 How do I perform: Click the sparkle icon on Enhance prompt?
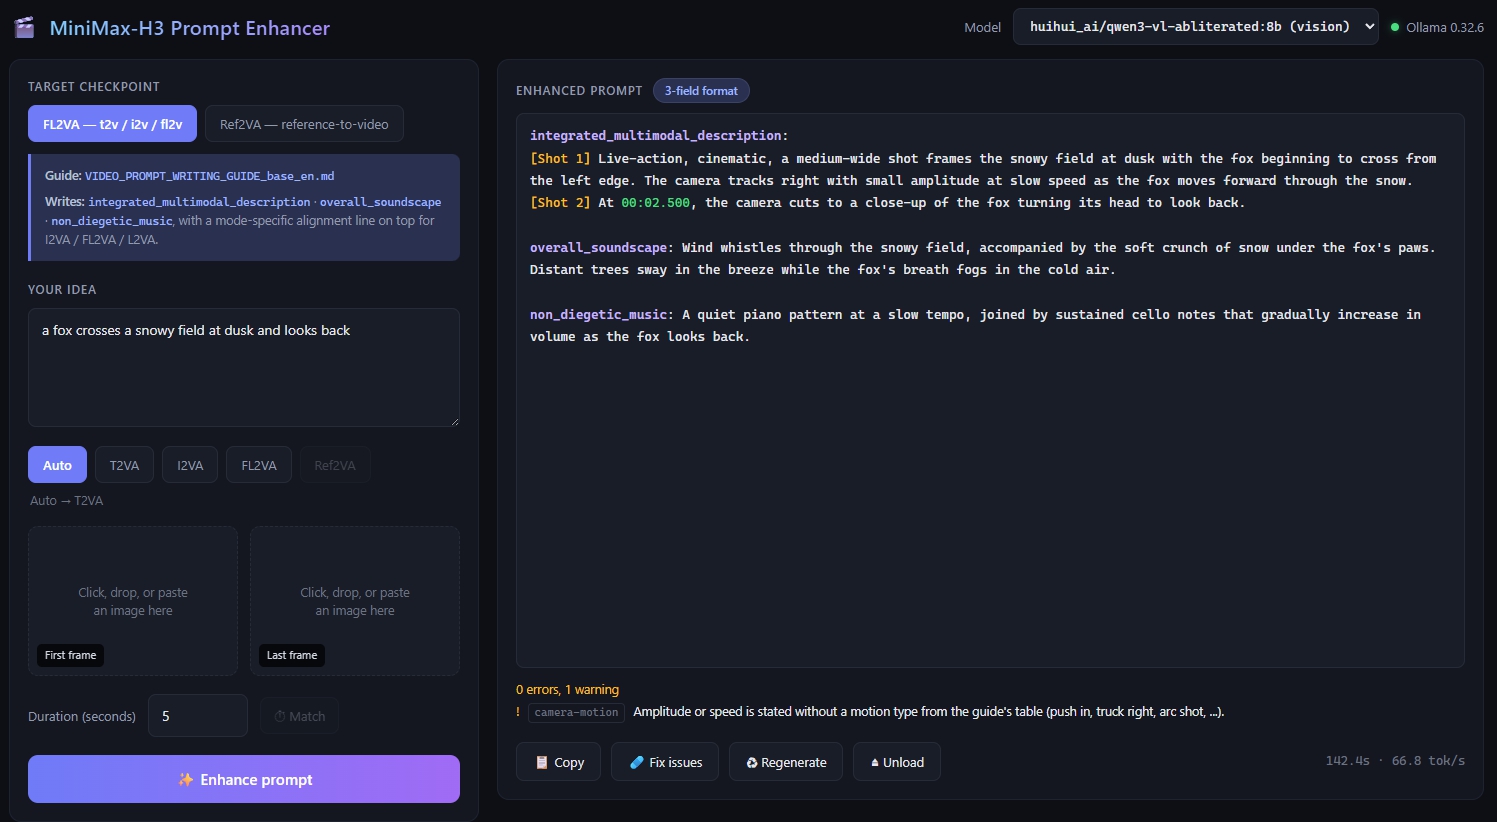click(186, 779)
